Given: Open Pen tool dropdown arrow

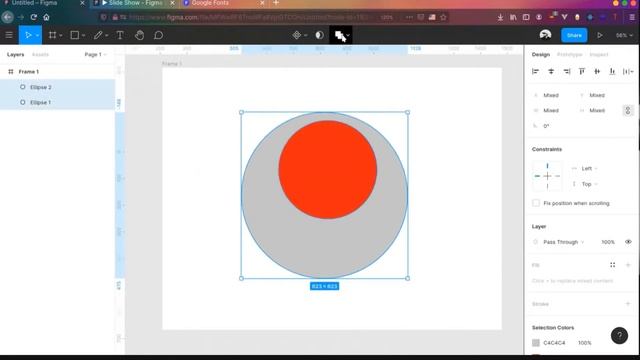Looking at the screenshot, I should point(107,36).
